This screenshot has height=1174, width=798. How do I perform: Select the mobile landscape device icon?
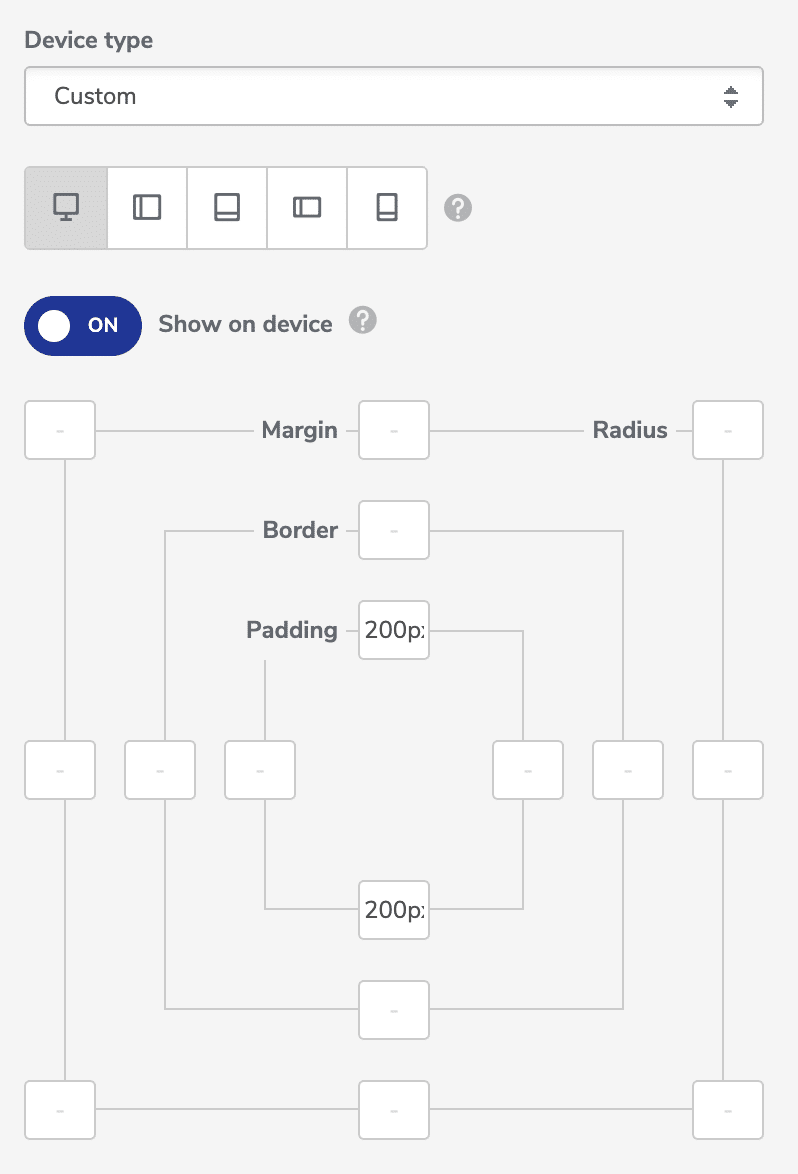click(306, 207)
